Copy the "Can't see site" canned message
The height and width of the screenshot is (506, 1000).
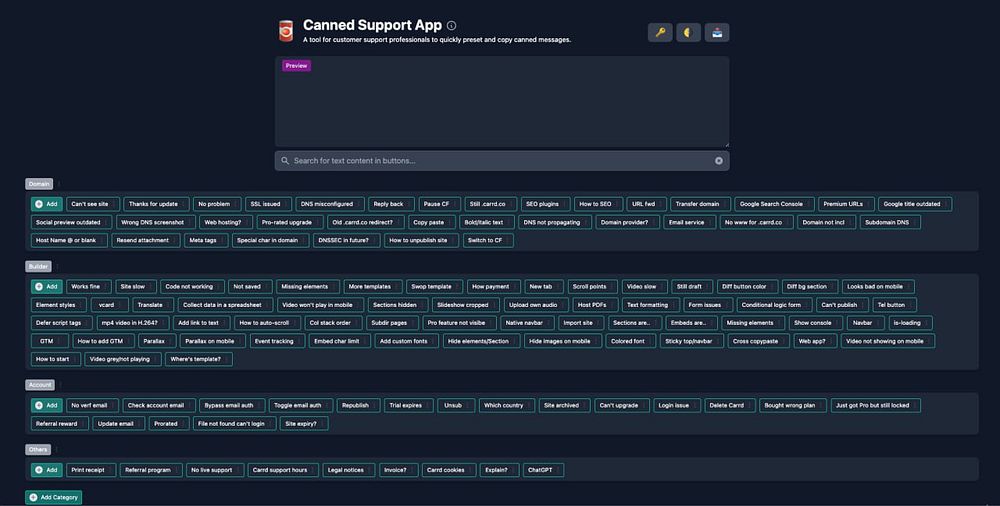pyautogui.click(x=93, y=204)
